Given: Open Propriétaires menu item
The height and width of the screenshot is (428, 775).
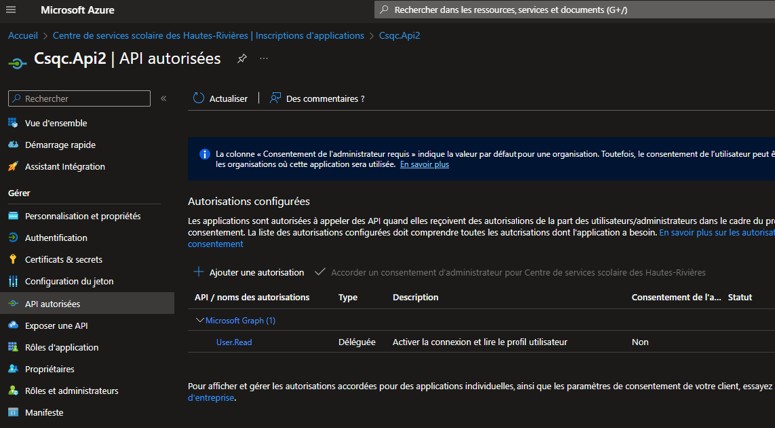Looking at the screenshot, I should (49, 369).
